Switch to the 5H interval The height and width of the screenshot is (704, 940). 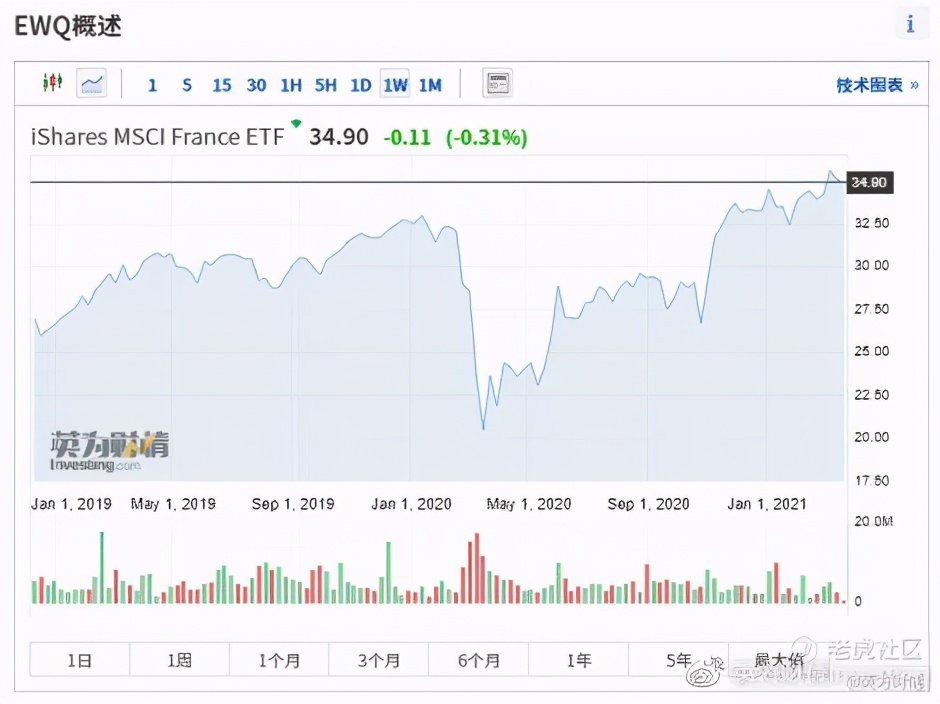point(325,85)
